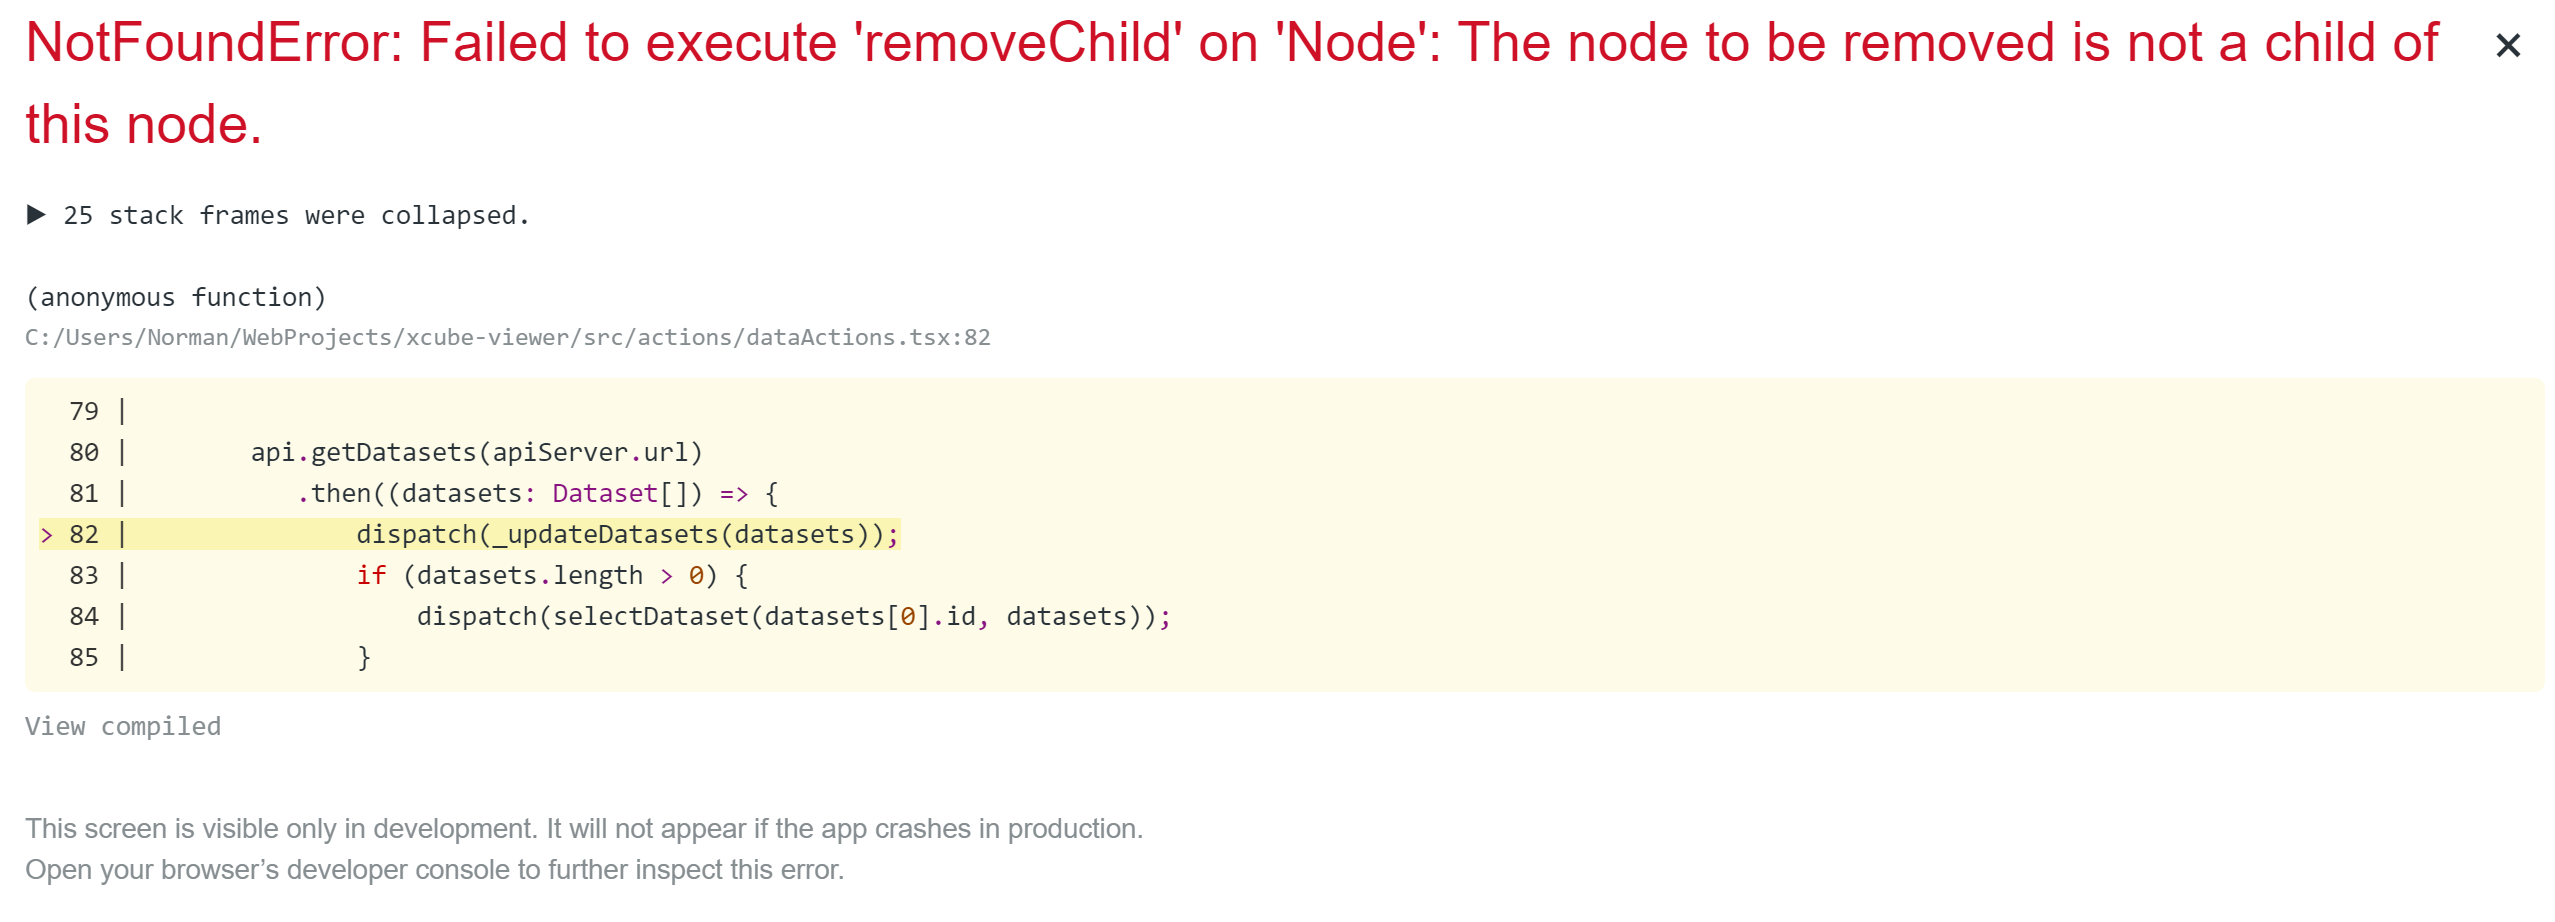Select the (anonymous function) frame label
The height and width of the screenshot is (922, 2555).
pyautogui.click(x=176, y=296)
